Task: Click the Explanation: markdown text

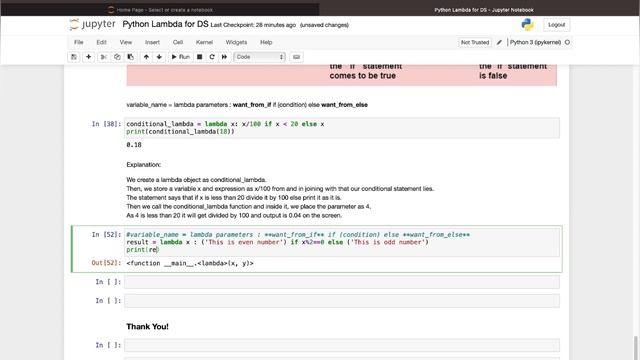Action: pos(144,165)
